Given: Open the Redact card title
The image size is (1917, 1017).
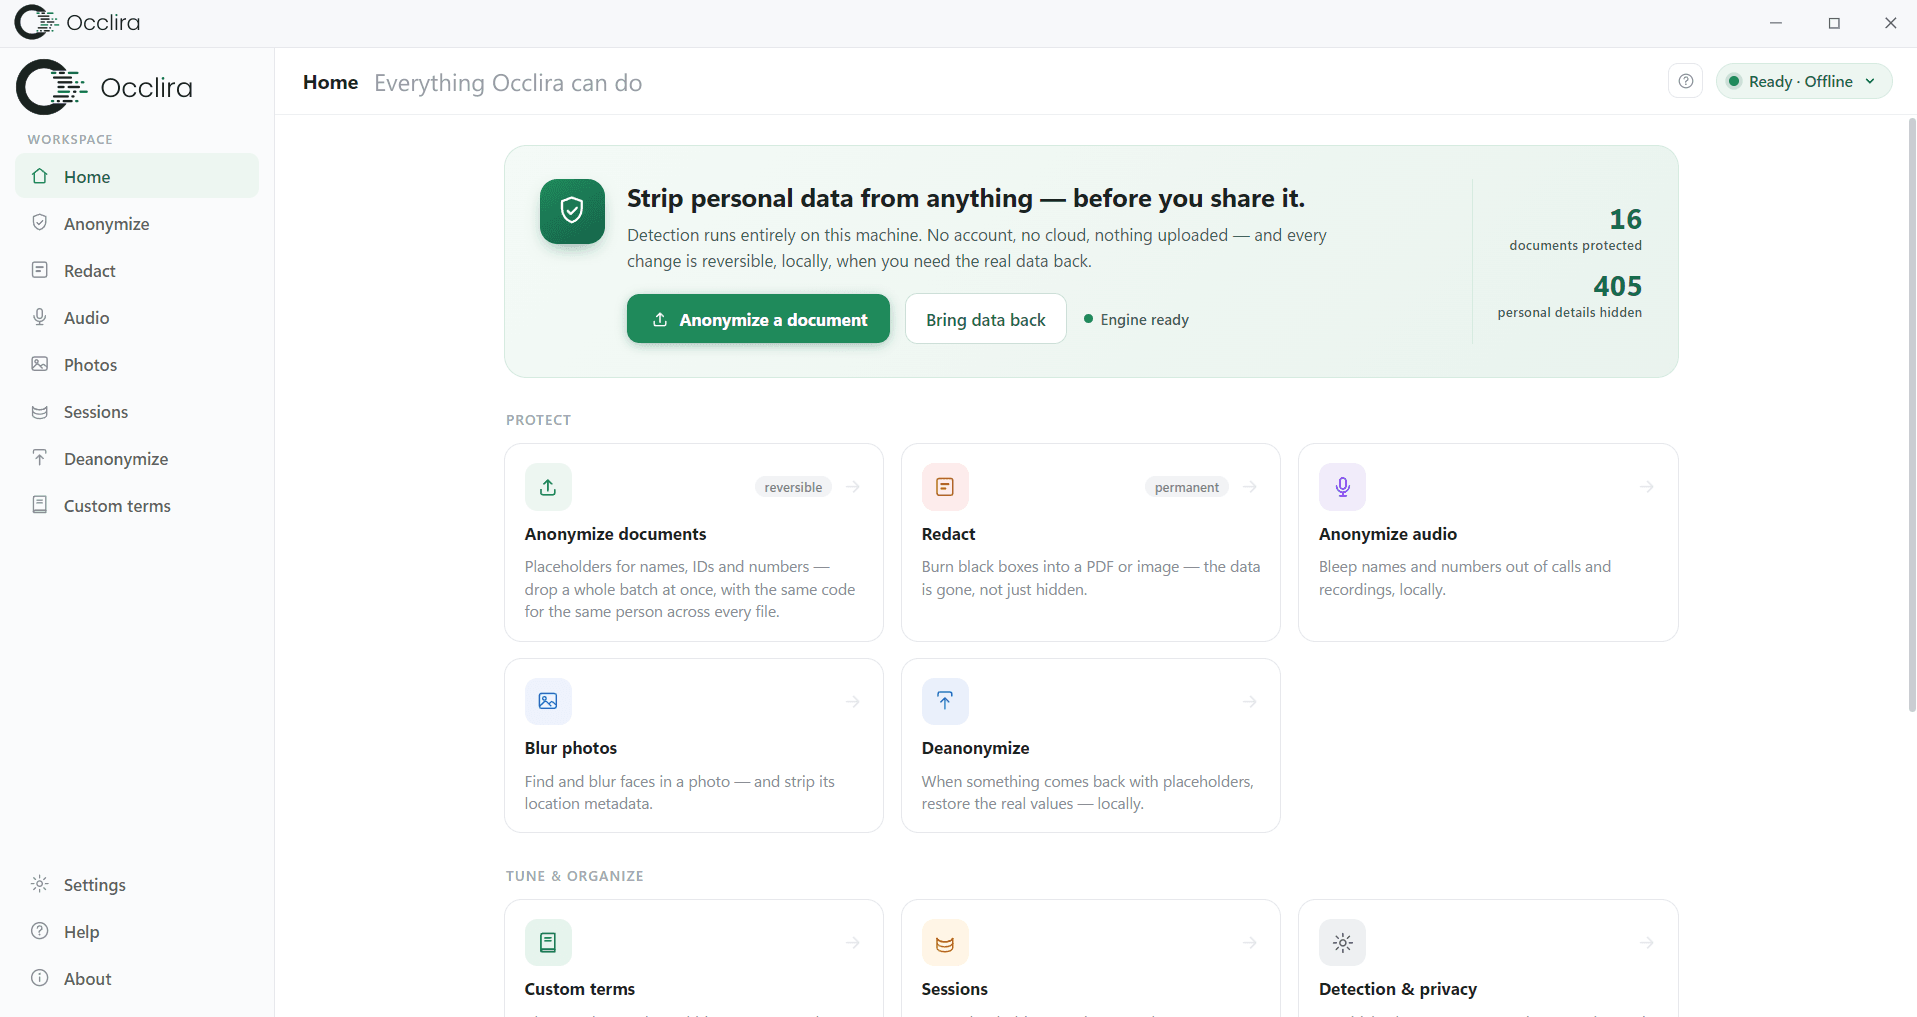Looking at the screenshot, I should 948,534.
